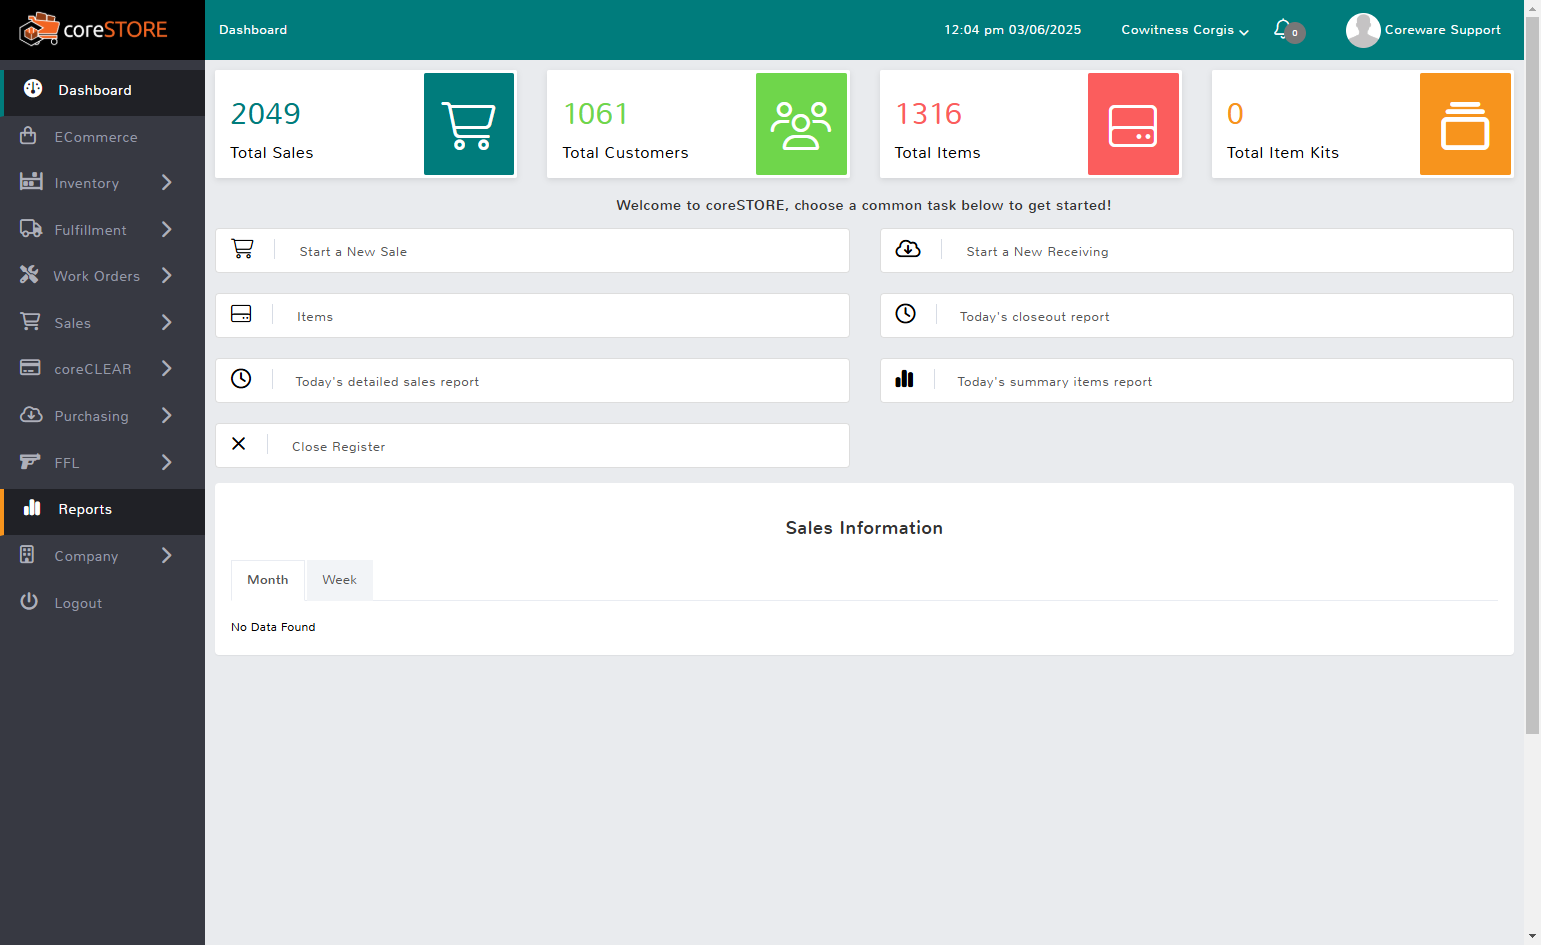This screenshot has height=945, width=1541.
Task: Expand the Work Orders submenu chevron
Action: pyautogui.click(x=167, y=276)
